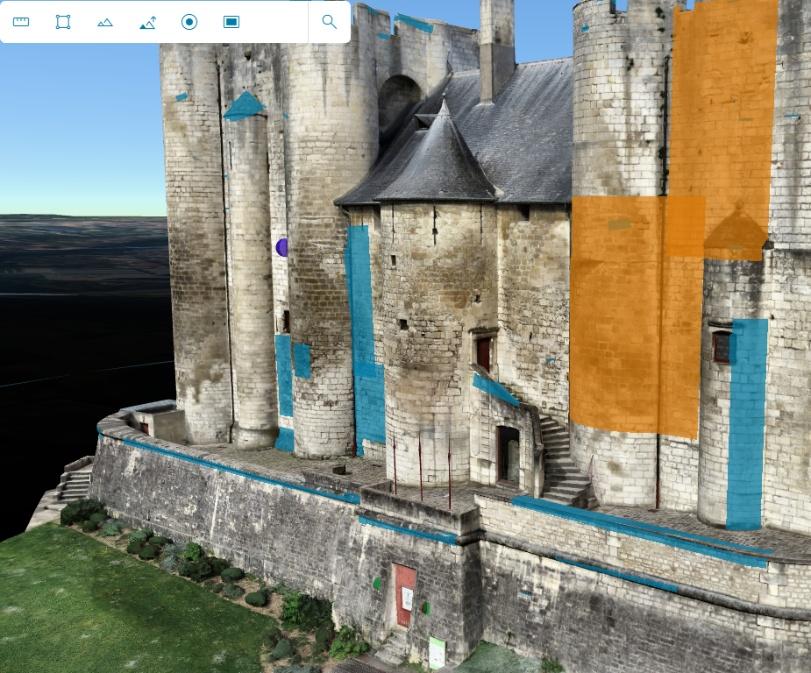
Task: Open the elevation profile mountain tool
Action: point(105,22)
